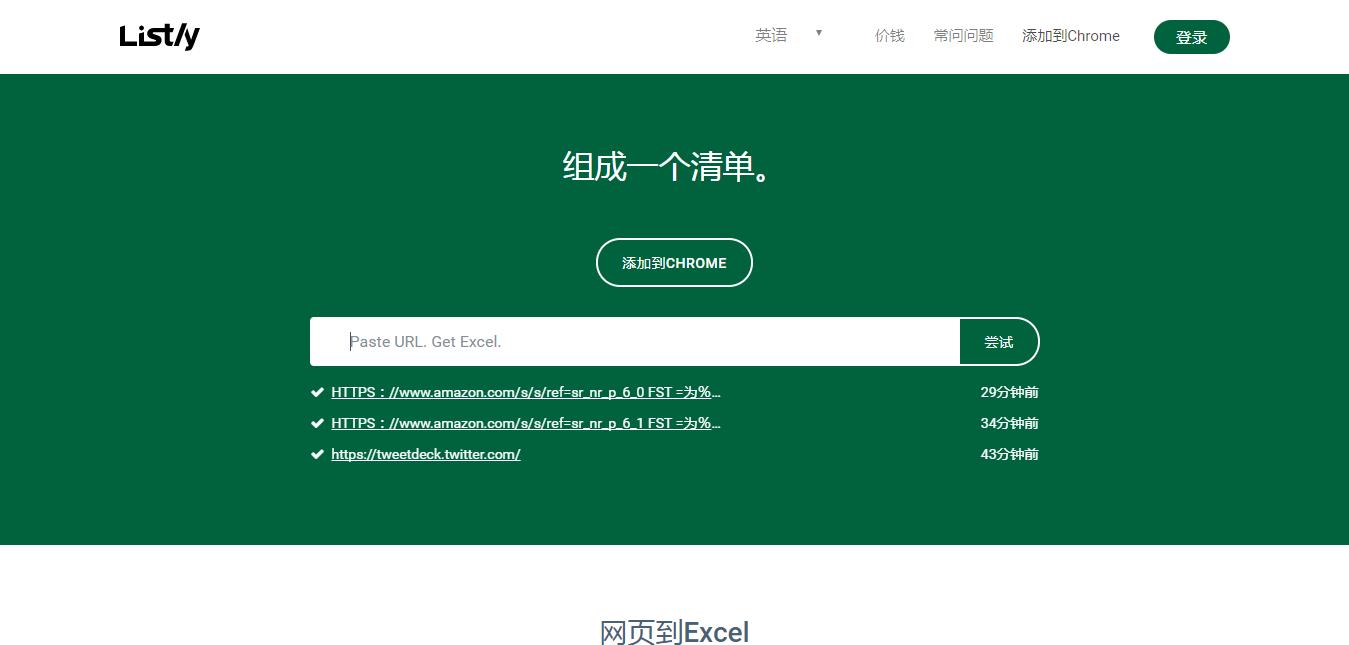Click the 添加到CHROME pill button
The image size is (1349, 645).
(x=674, y=262)
